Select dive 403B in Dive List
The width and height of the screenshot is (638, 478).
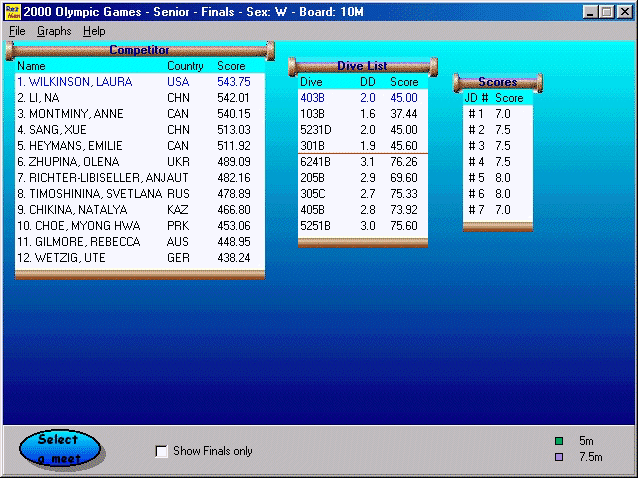363,98
